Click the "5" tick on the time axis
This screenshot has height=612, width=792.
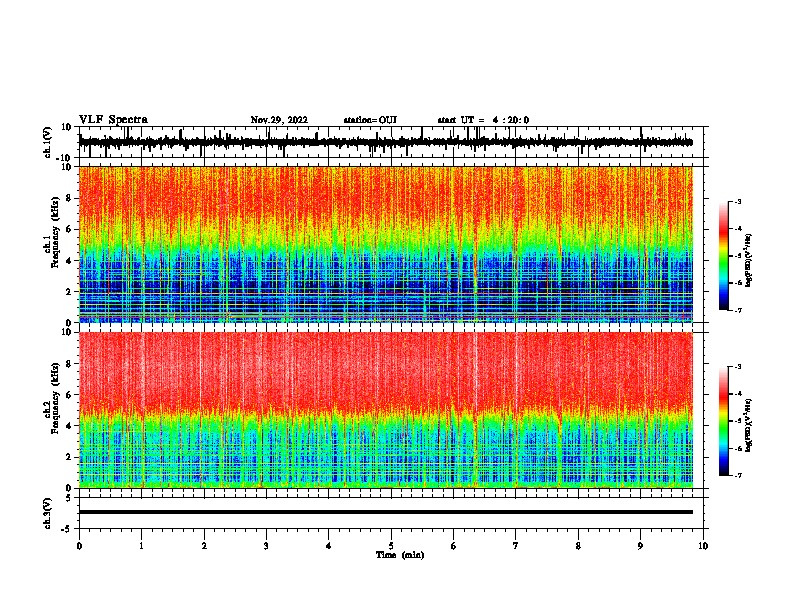pyautogui.click(x=391, y=546)
